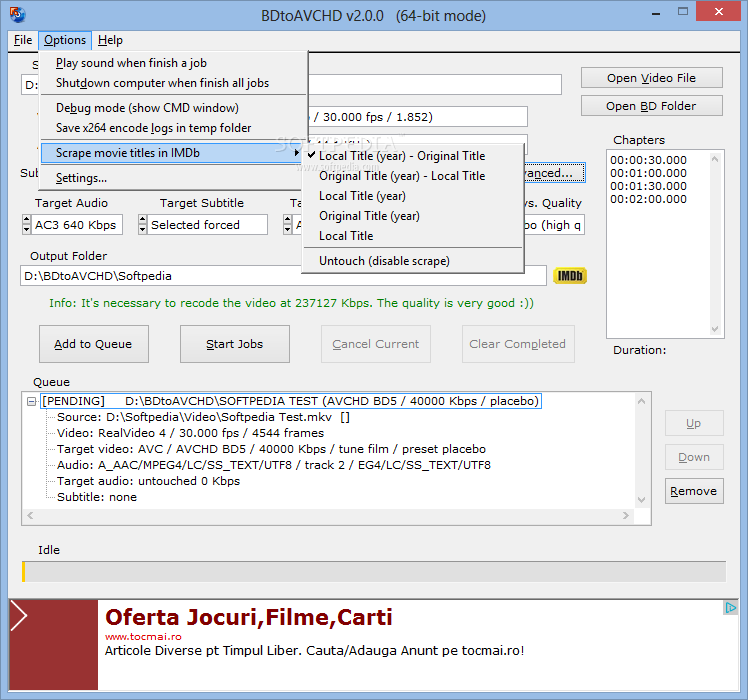This screenshot has width=748, height=700.
Task: Click Cancel Current button
Action: pos(376,344)
